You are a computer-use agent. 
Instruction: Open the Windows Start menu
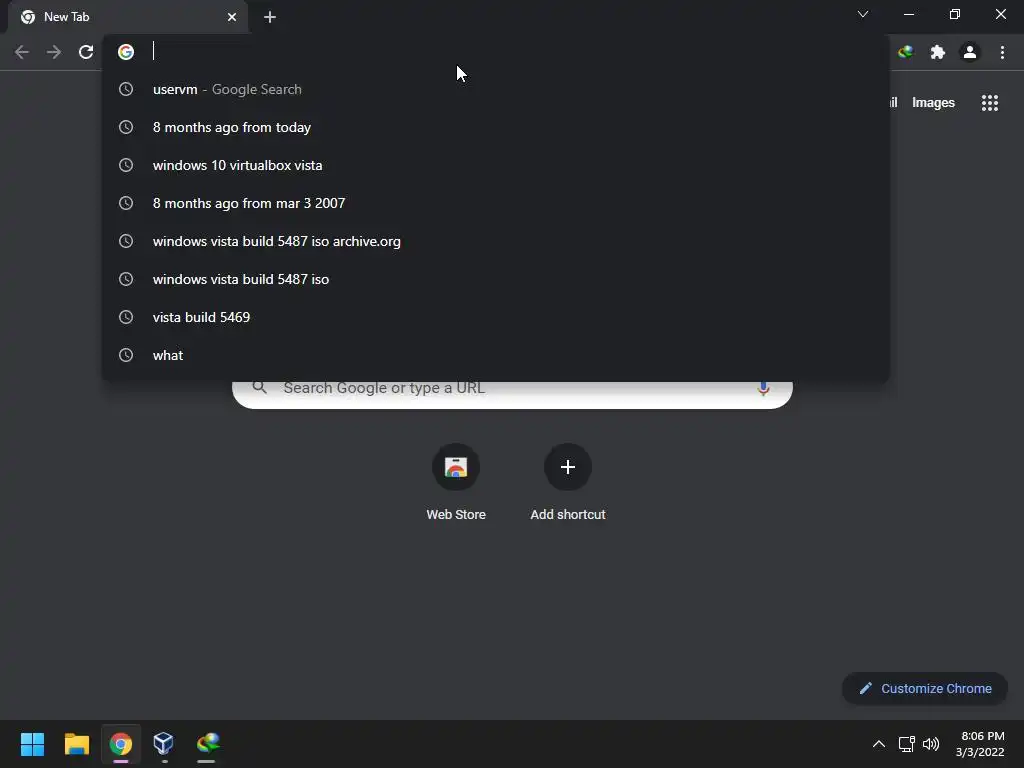click(x=32, y=744)
